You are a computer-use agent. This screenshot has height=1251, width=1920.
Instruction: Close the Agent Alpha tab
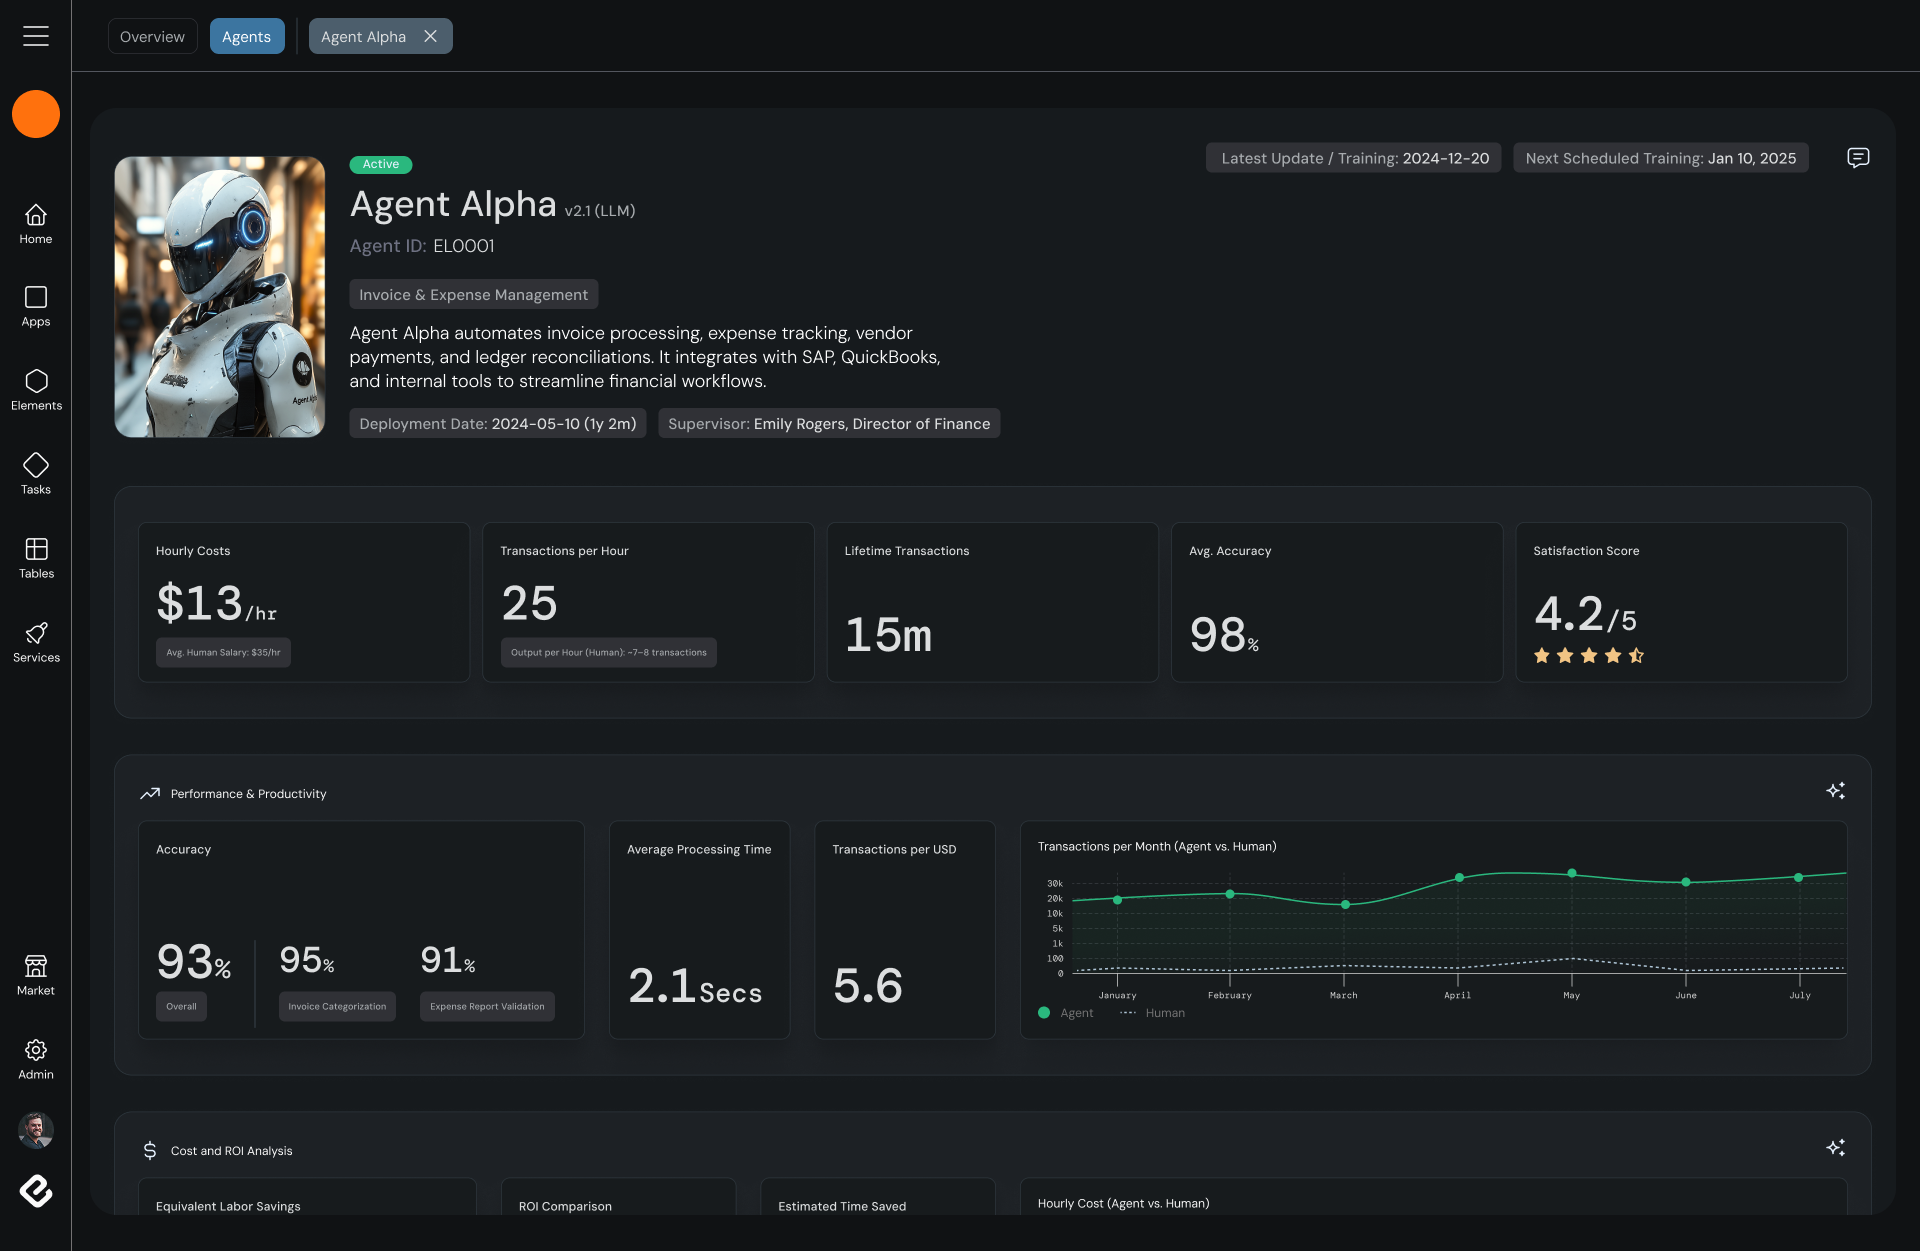(x=431, y=36)
